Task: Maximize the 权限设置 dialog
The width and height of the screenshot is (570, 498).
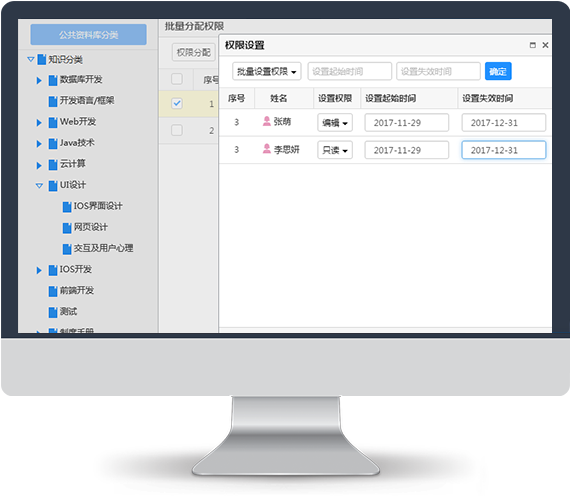Action: tap(533, 45)
